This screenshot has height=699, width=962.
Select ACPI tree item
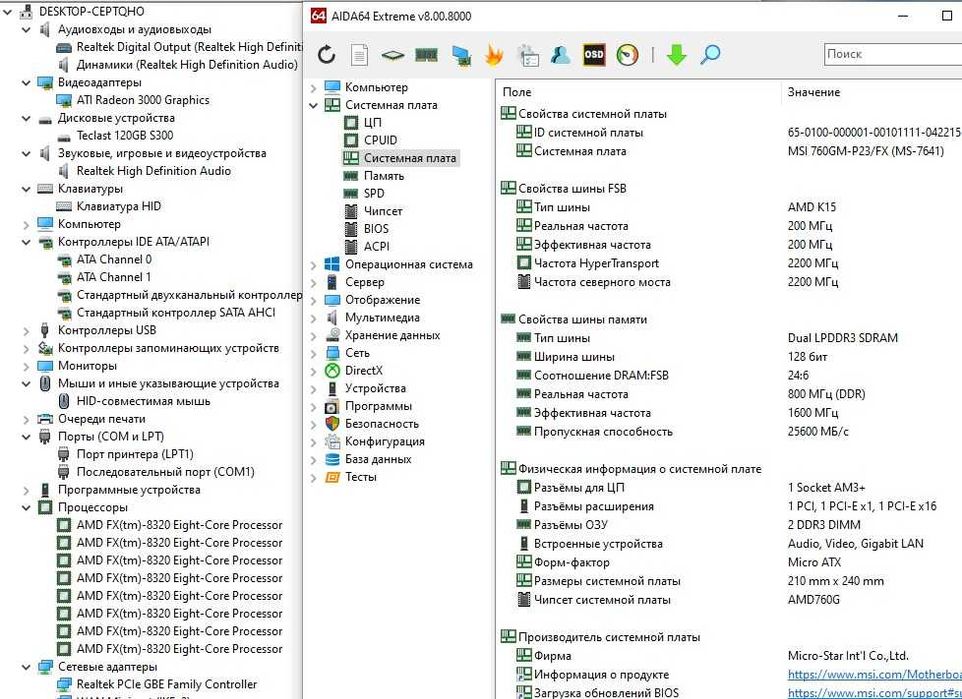coord(377,247)
